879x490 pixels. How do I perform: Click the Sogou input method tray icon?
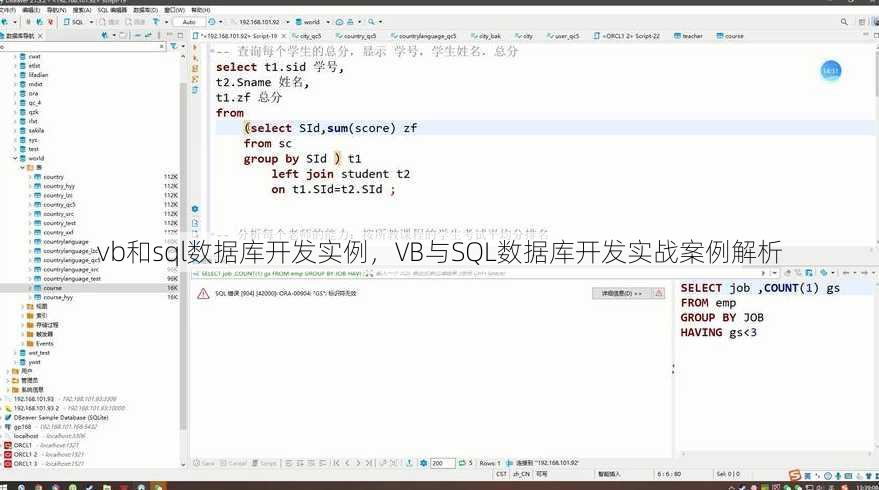coord(794,476)
